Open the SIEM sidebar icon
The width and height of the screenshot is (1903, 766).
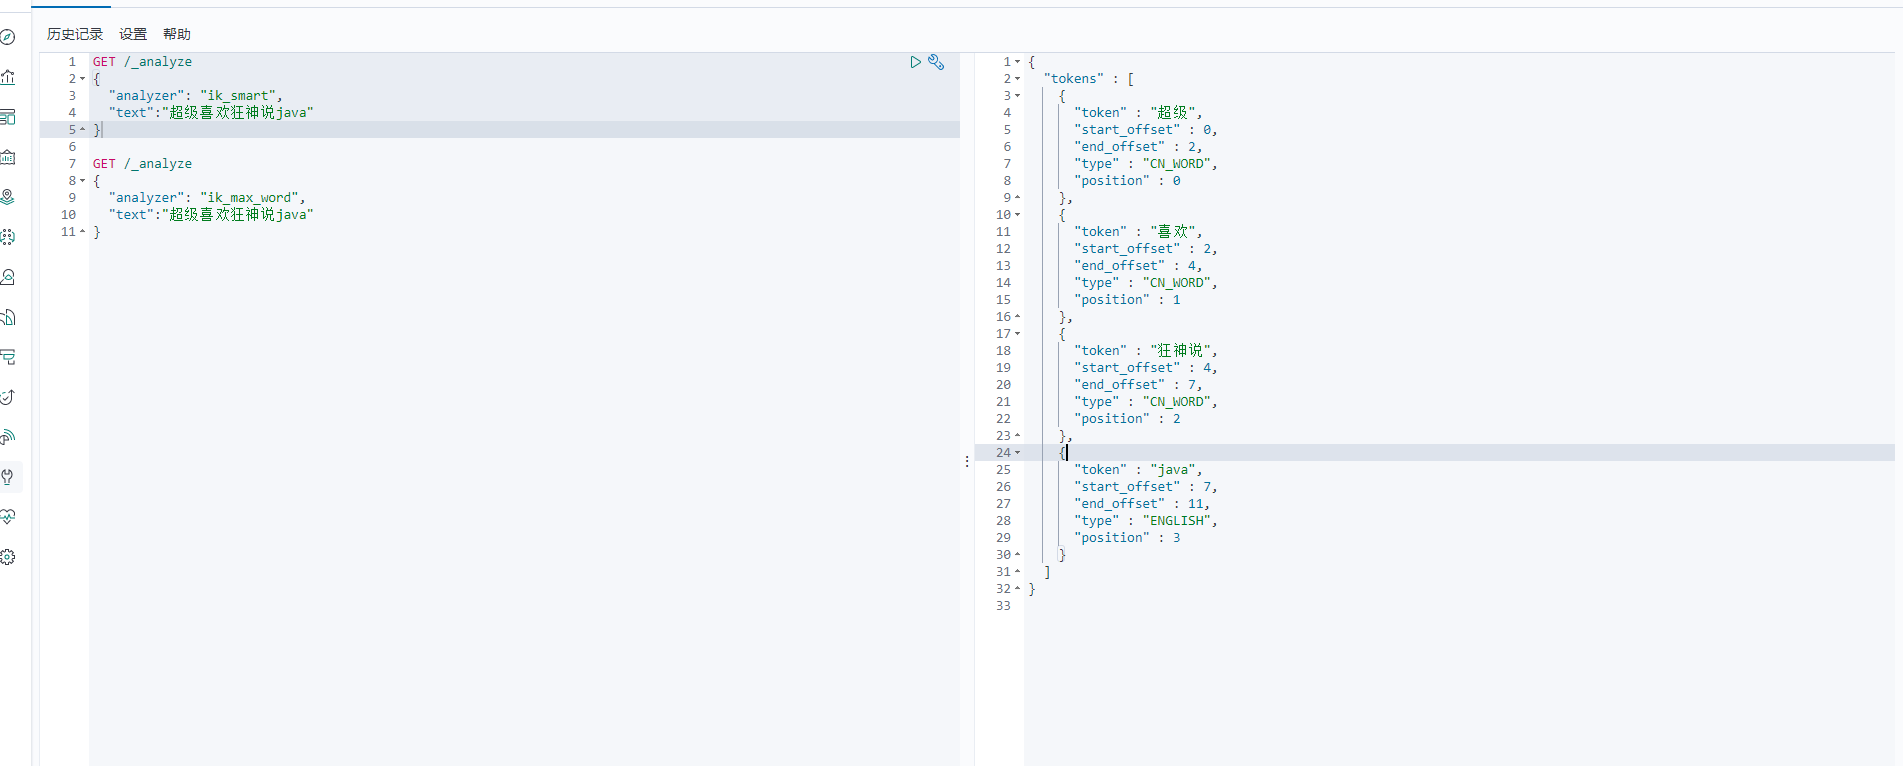[8, 437]
